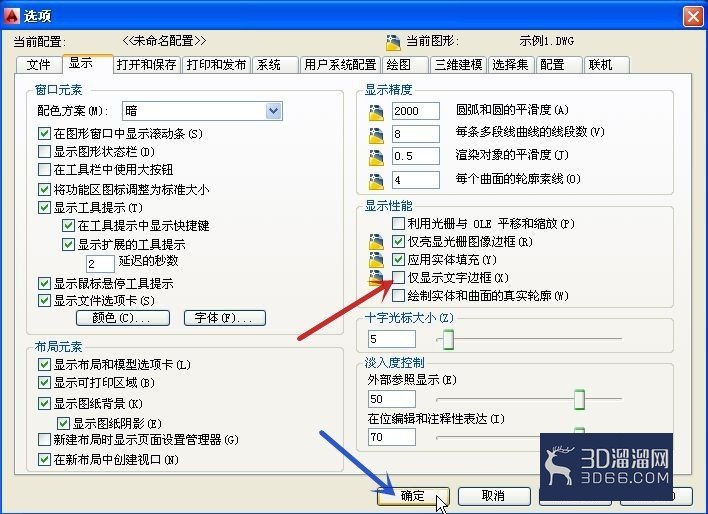Click the 在位编辑和注释性表达 field showing 70
Image resolution: width=708 pixels, height=514 pixels.
pos(391,437)
